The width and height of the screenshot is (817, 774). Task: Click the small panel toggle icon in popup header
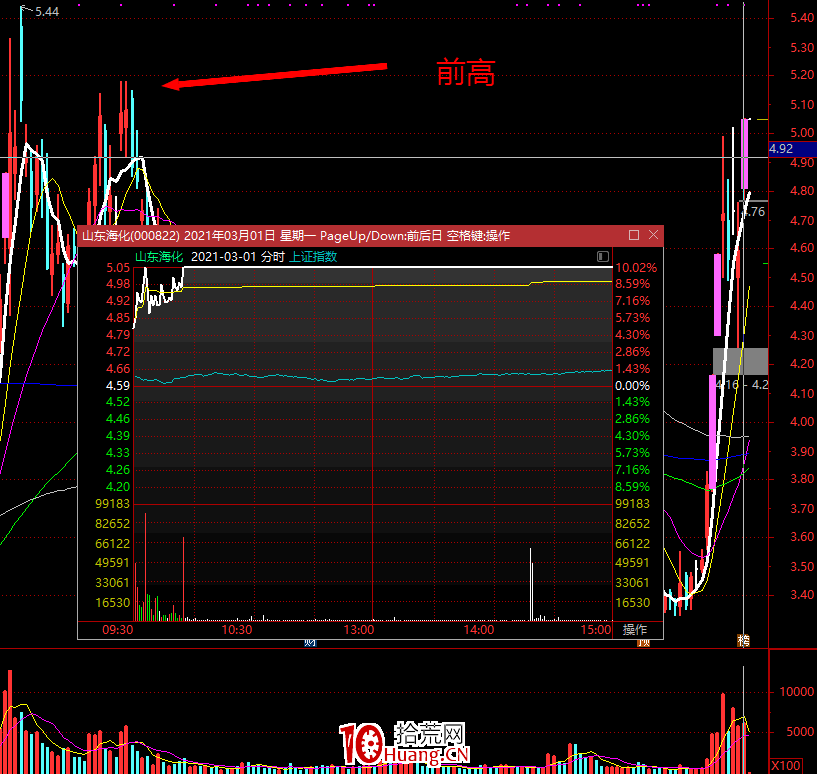(x=602, y=257)
